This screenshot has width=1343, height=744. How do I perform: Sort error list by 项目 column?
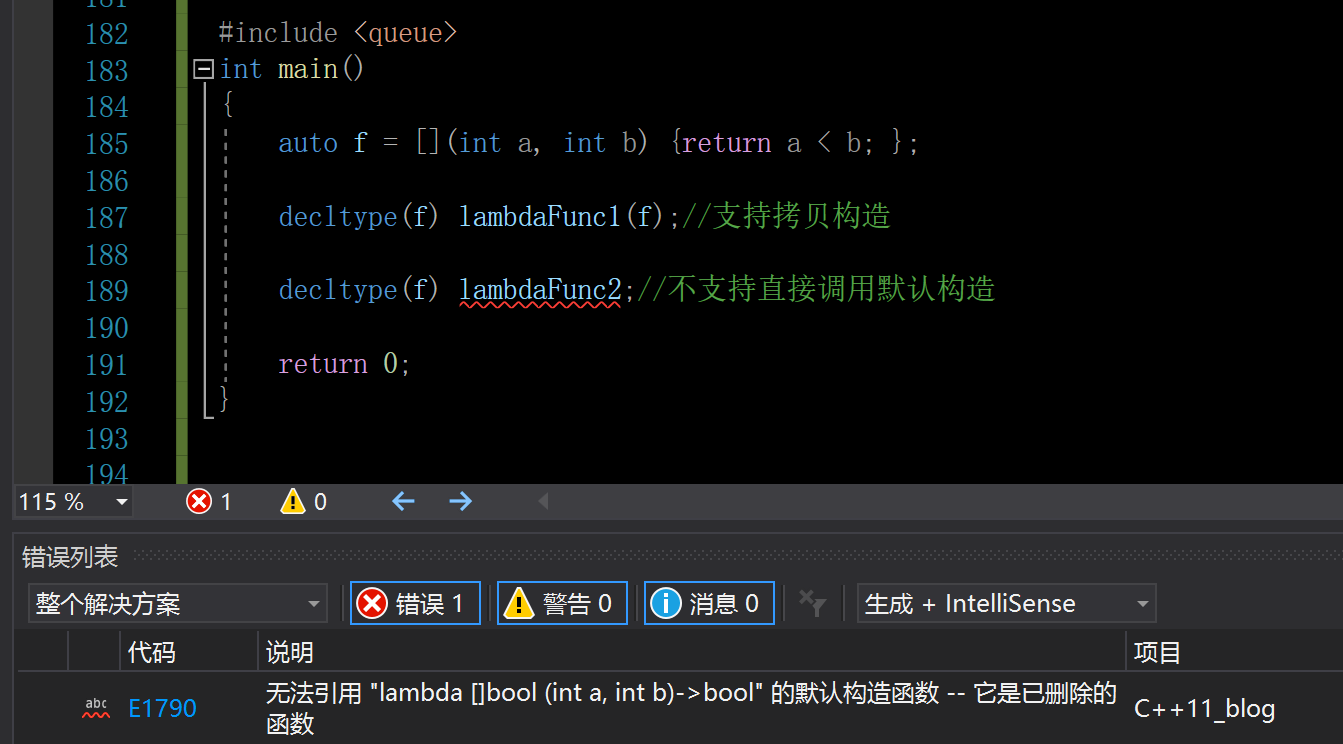click(x=1234, y=653)
